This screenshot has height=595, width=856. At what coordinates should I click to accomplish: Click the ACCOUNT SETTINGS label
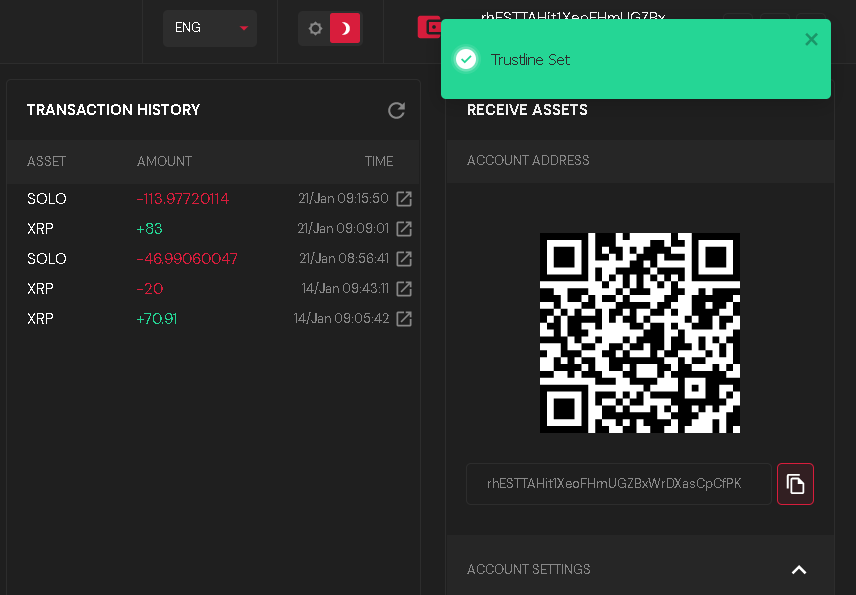tap(528, 569)
